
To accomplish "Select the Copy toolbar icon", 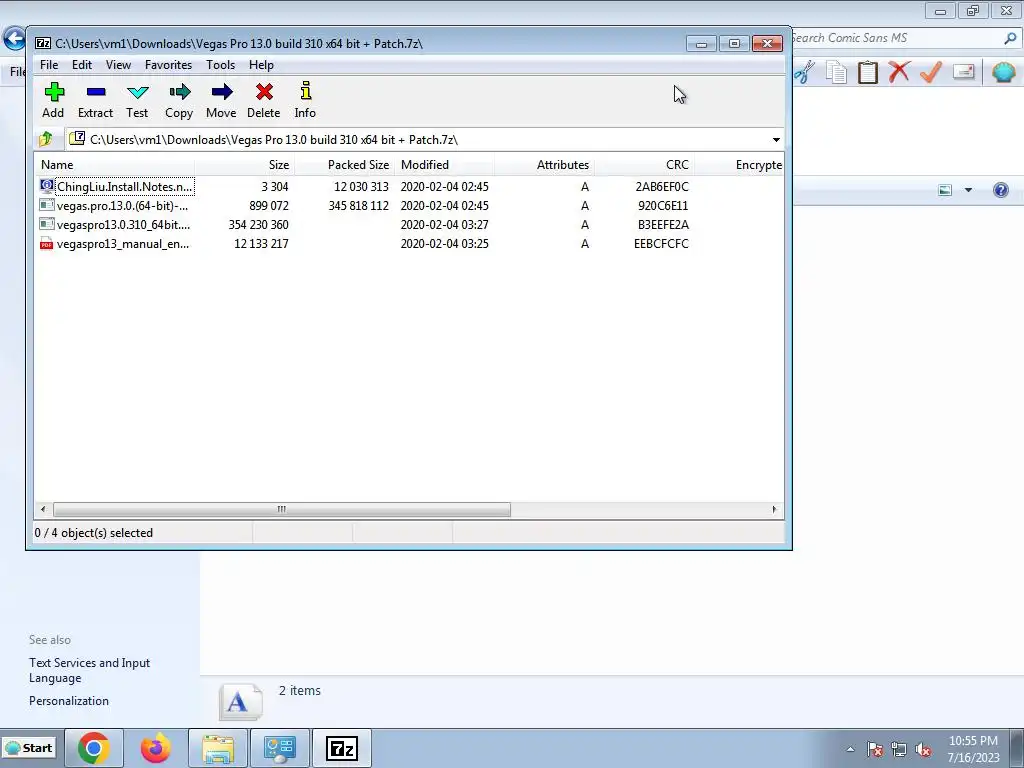I will coord(179,92).
